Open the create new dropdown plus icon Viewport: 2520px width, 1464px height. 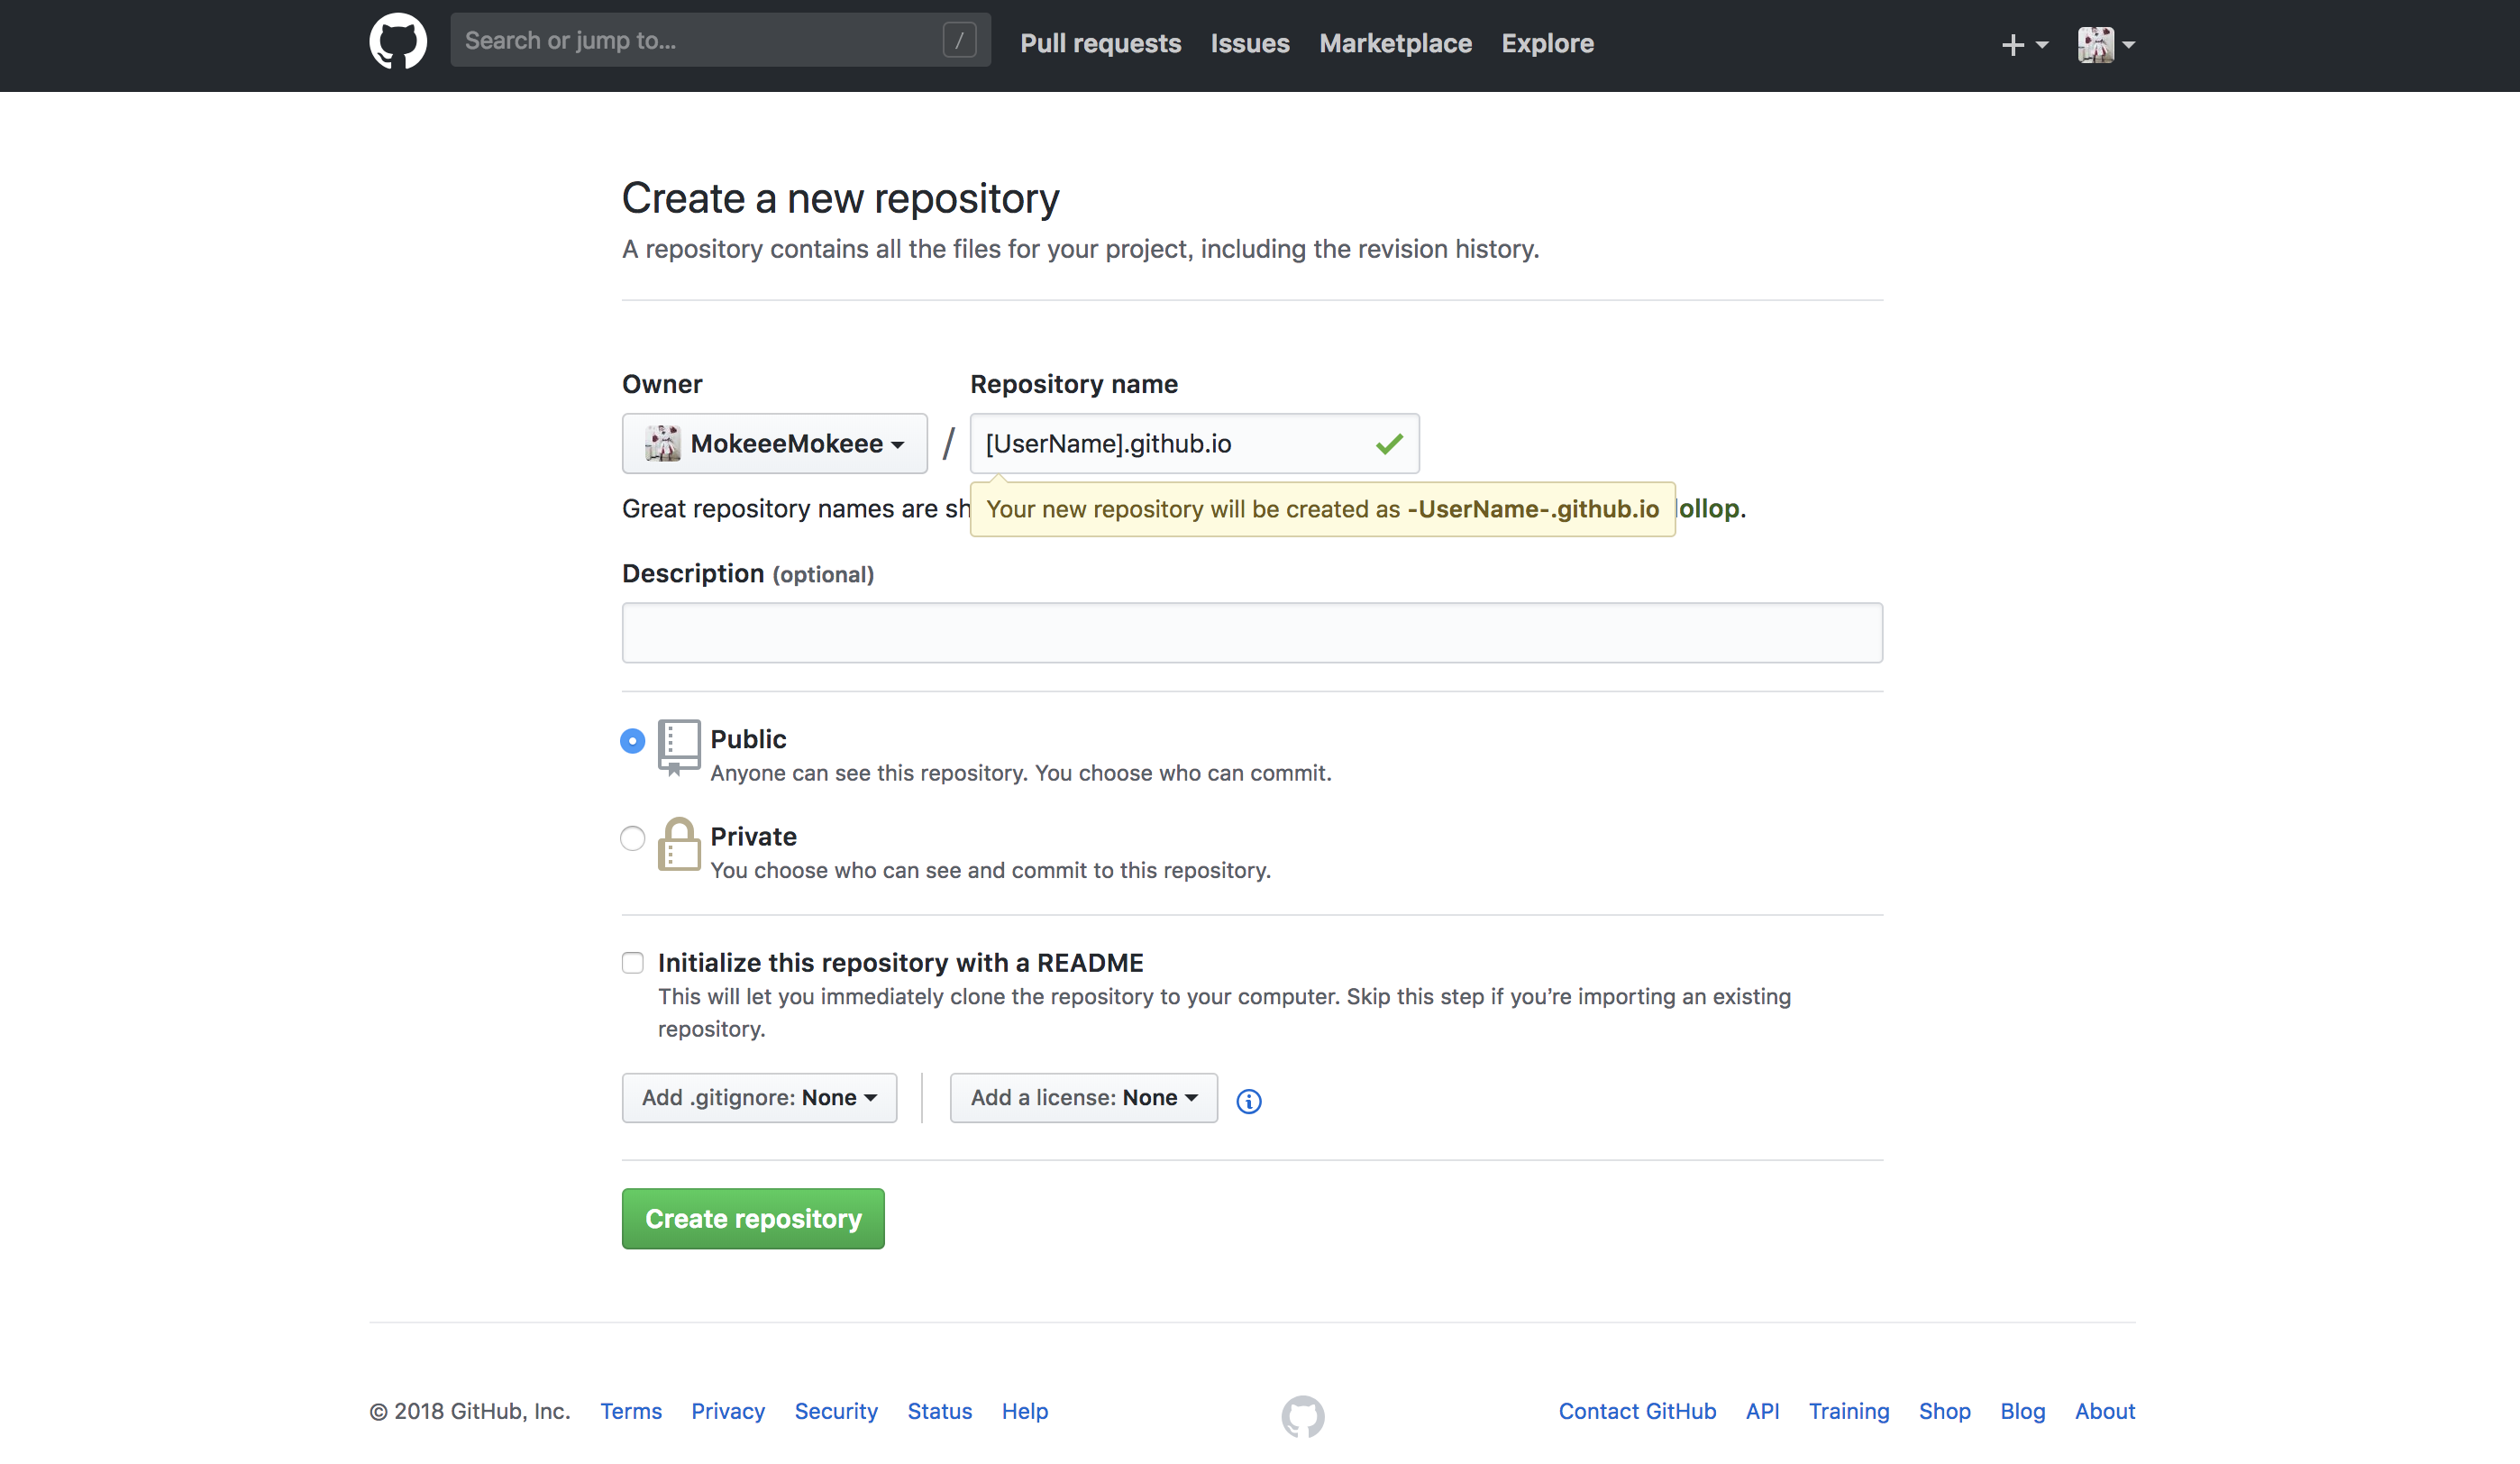2013,45
